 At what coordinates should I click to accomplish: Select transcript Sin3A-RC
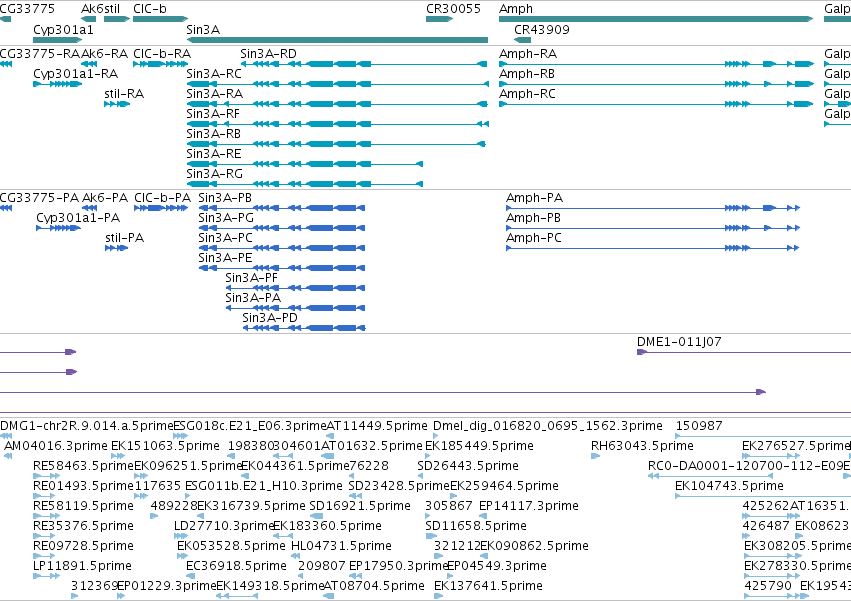(x=337, y=84)
